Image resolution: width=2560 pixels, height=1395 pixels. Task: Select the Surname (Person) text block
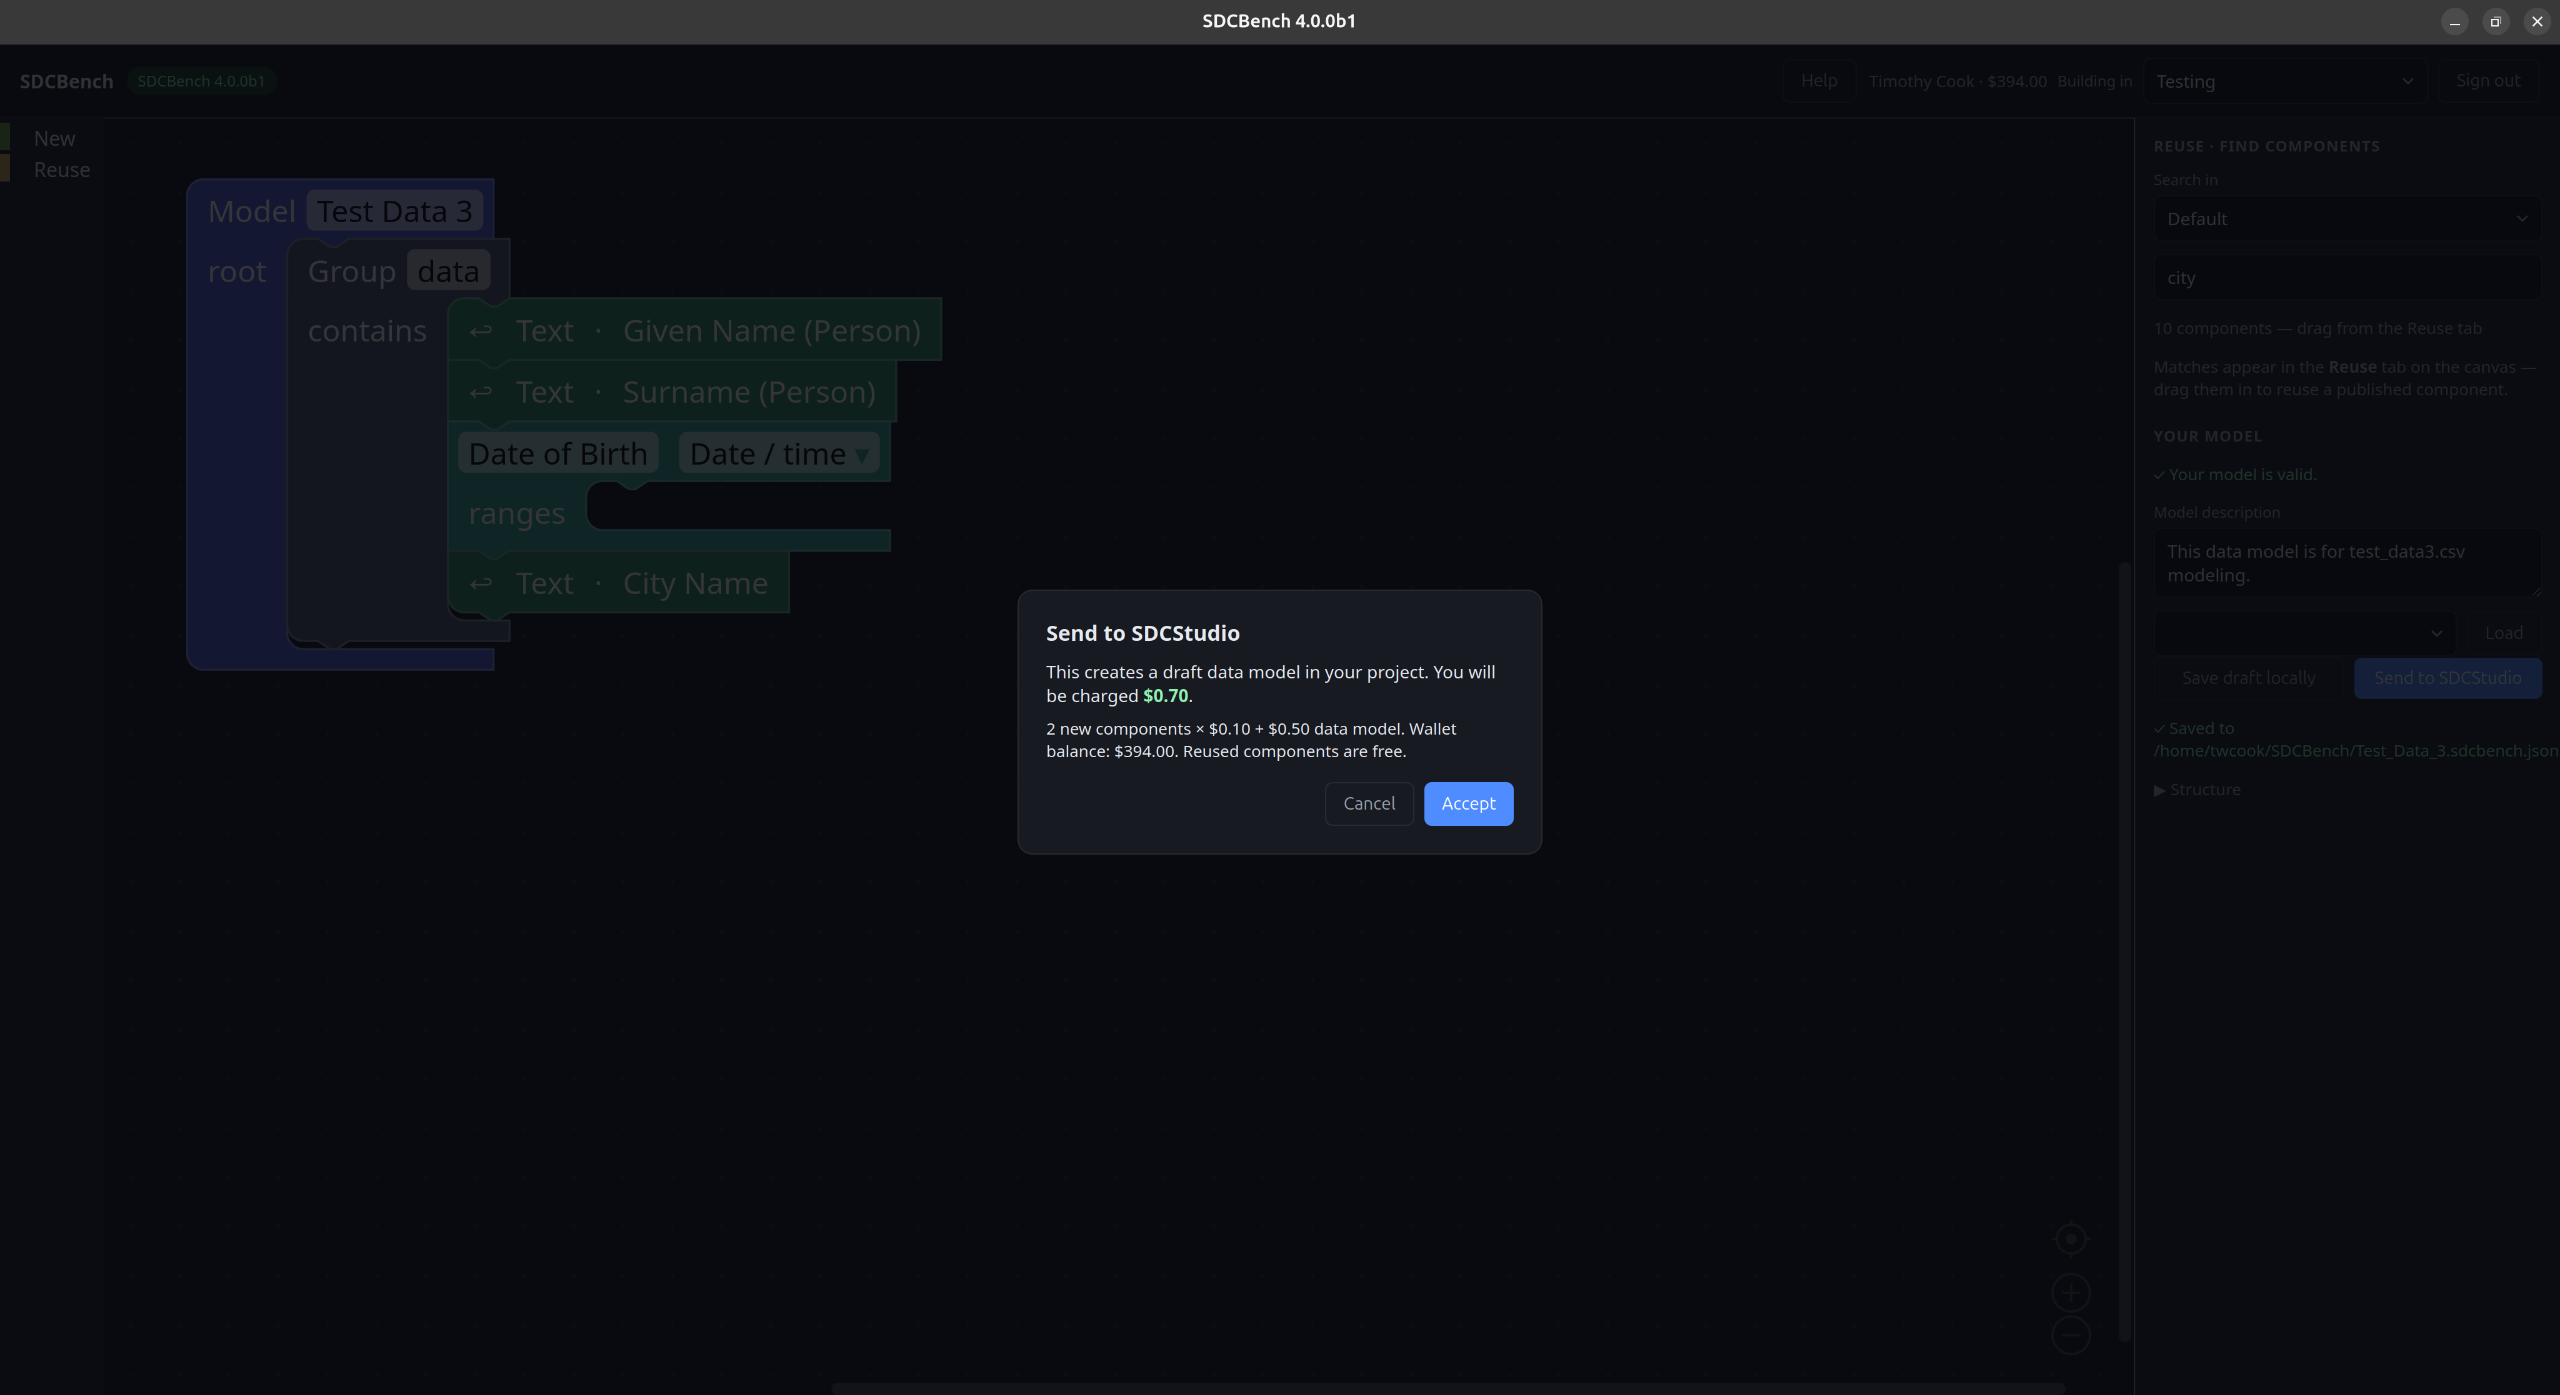(x=672, y=391)
